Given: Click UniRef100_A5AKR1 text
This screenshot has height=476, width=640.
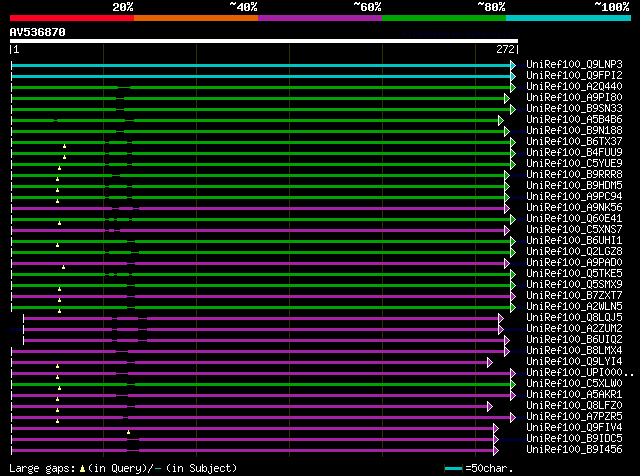Looking at the screenshot, I should point(574,395).
